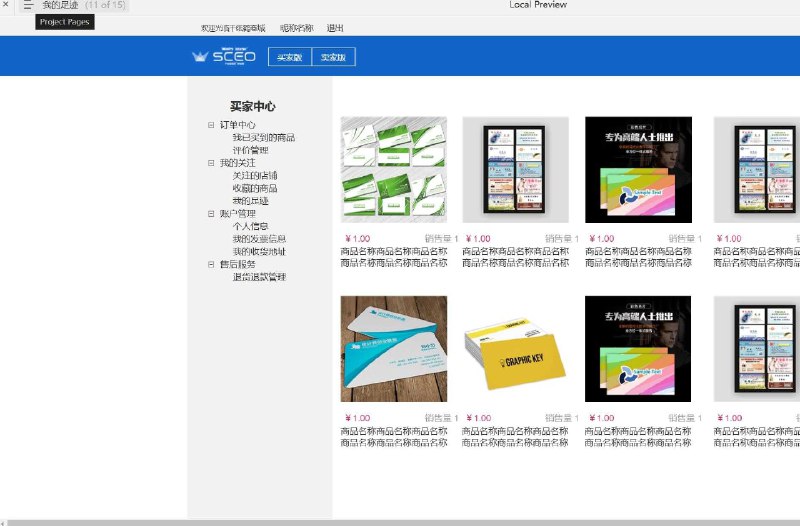Select 售后服务 in the sidebar
The height and width of the screenshot is (526, 800).
point(237,264)
